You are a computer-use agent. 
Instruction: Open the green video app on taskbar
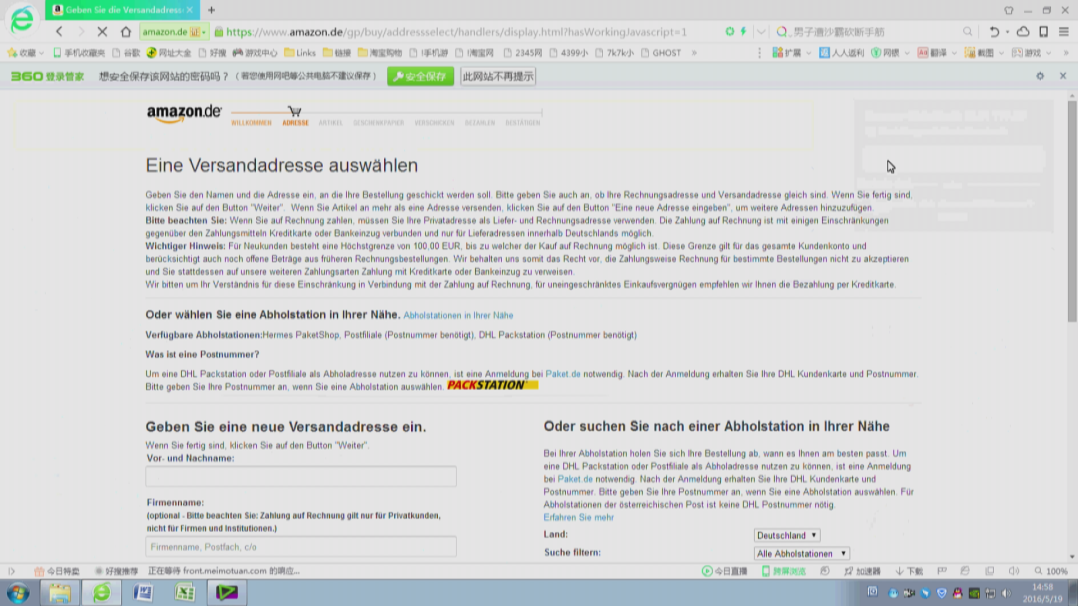(227, 592)
